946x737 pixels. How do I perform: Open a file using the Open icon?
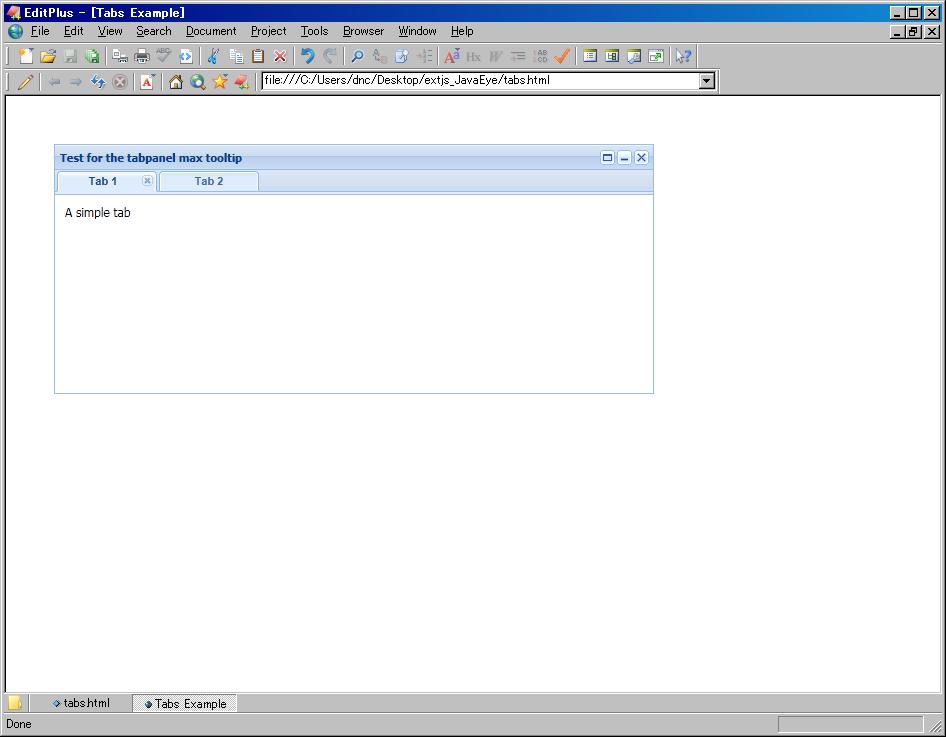(47, 56)
